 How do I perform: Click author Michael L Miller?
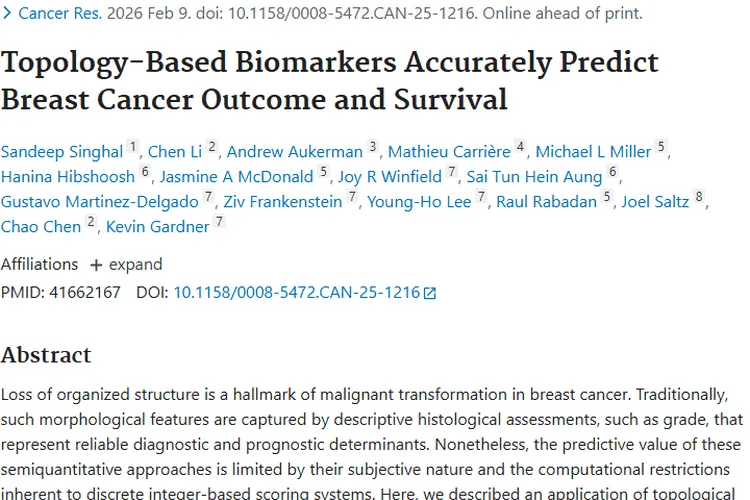point(594,152)
